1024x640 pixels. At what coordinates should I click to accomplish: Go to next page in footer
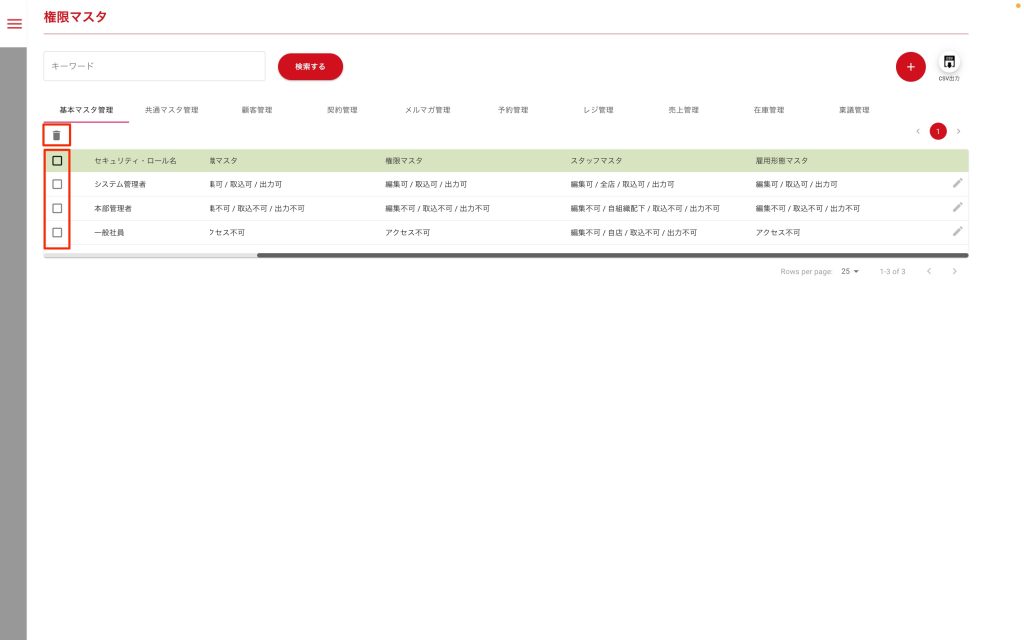(x=955, y=271)
